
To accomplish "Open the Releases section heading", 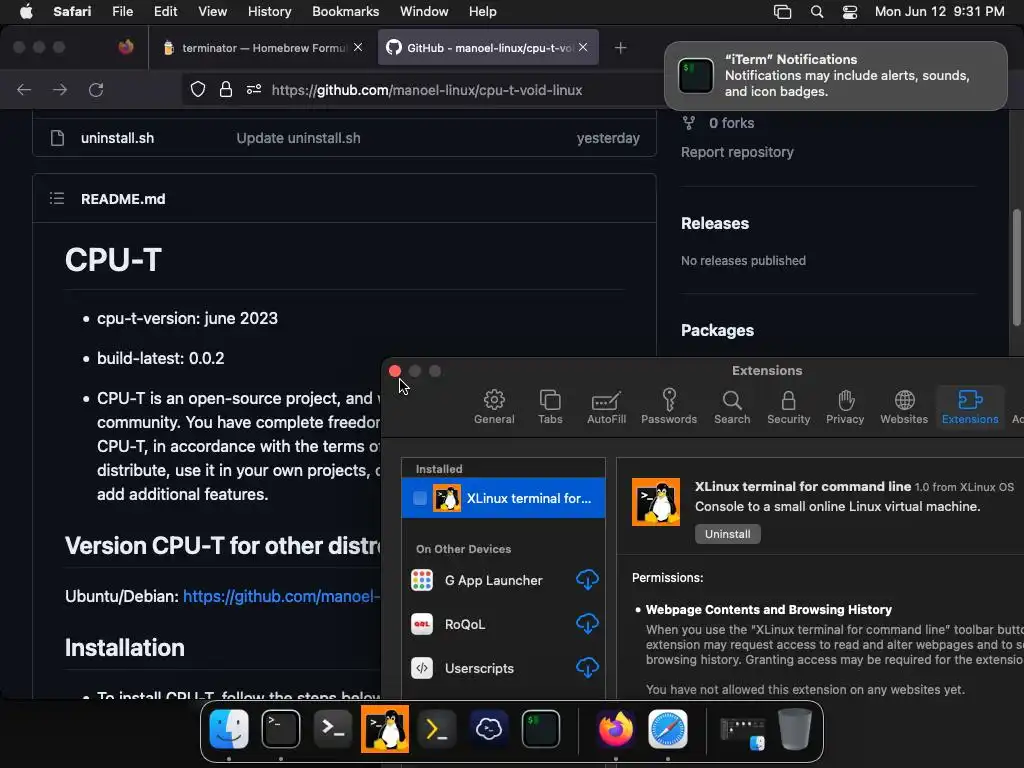I will [715, 223].
